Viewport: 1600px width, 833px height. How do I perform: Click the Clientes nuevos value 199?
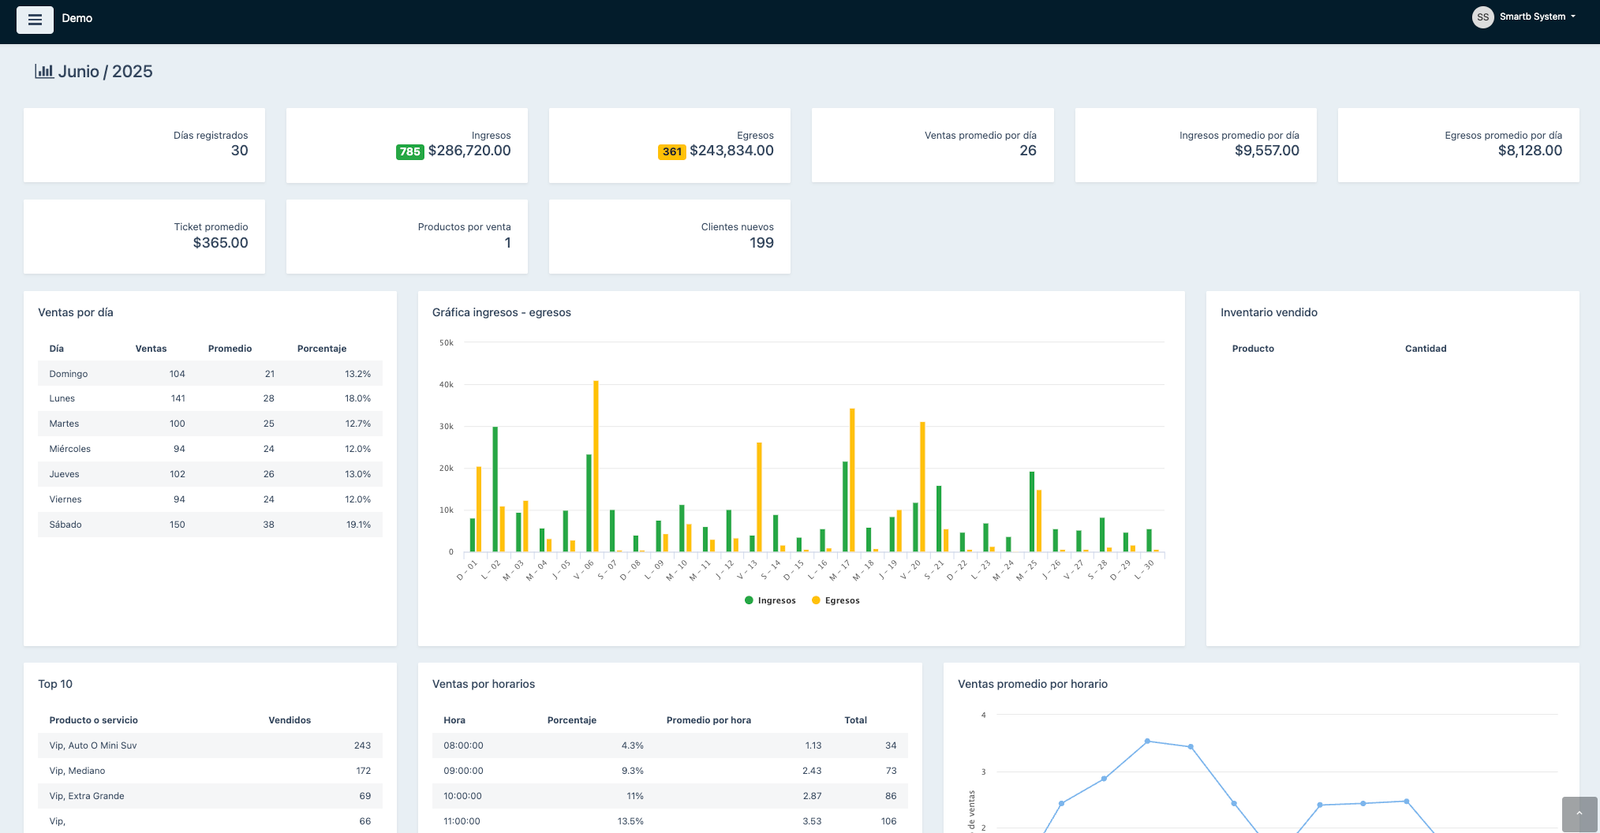762,243
